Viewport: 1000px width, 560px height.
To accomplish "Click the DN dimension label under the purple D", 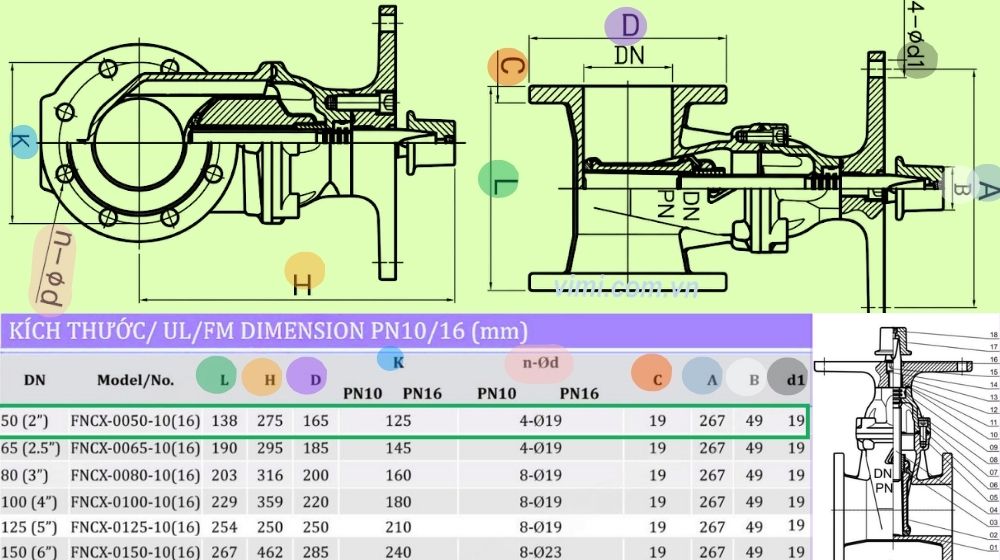I will pyautogui.click(x=629, y=55).
